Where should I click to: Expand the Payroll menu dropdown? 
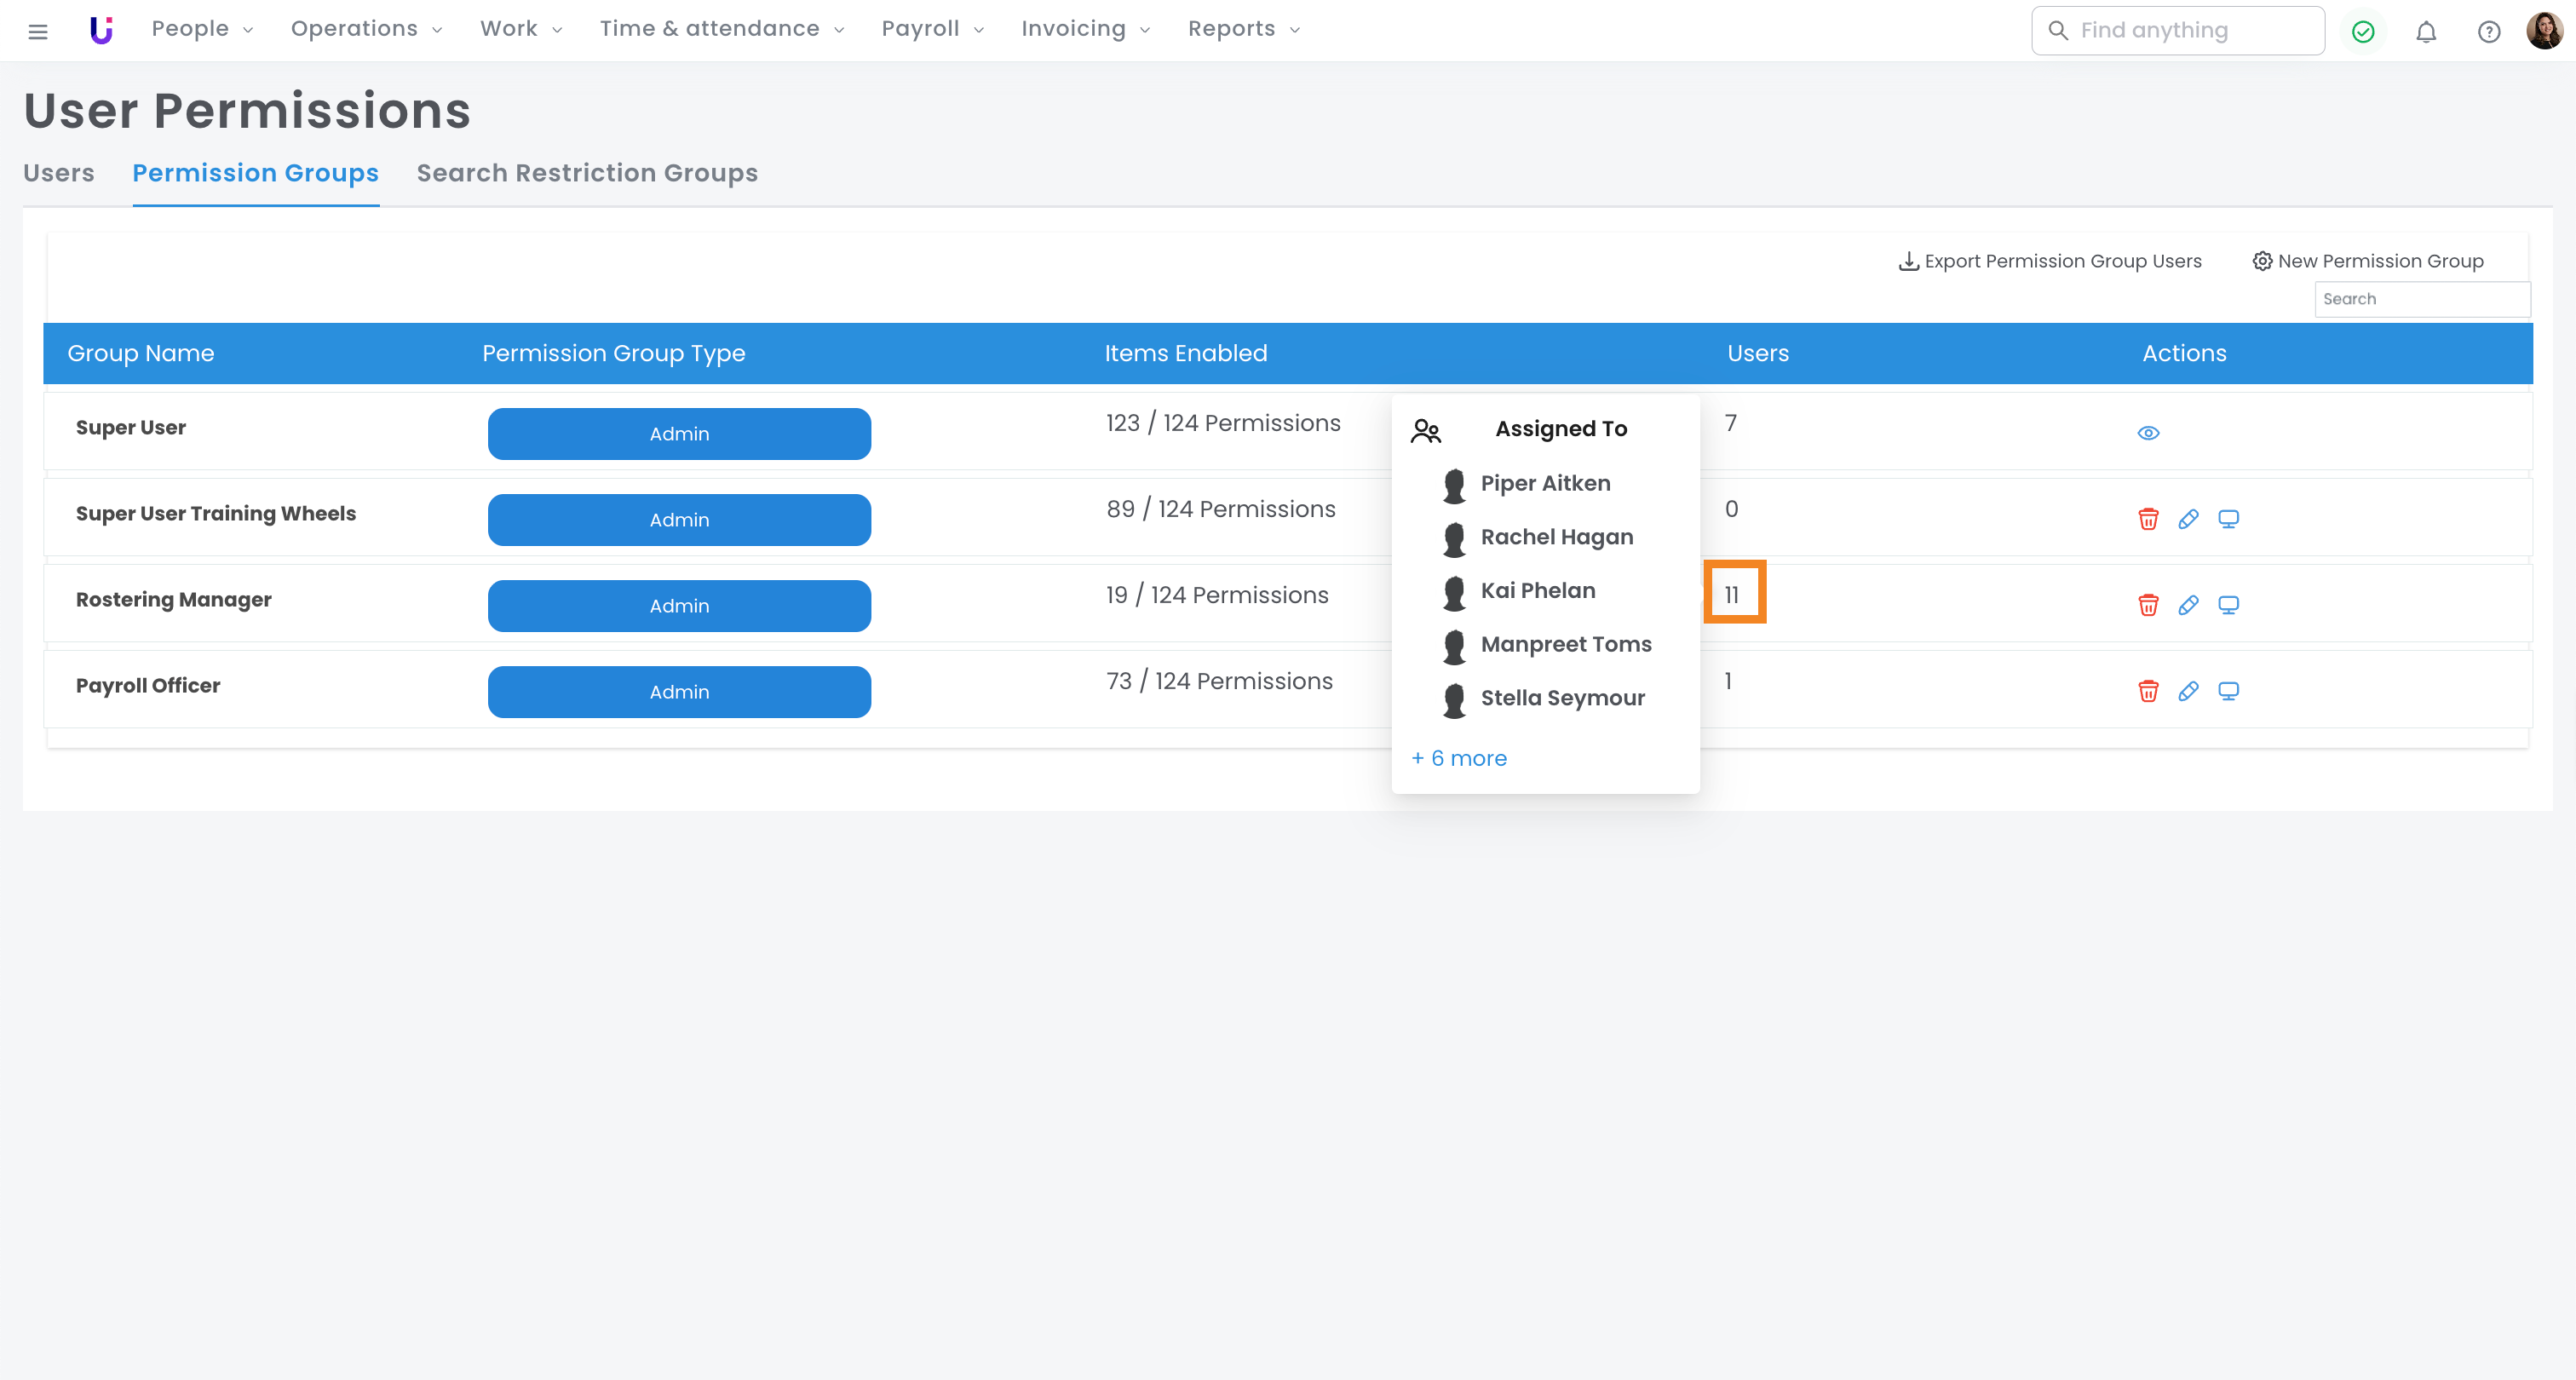[932, 29]
